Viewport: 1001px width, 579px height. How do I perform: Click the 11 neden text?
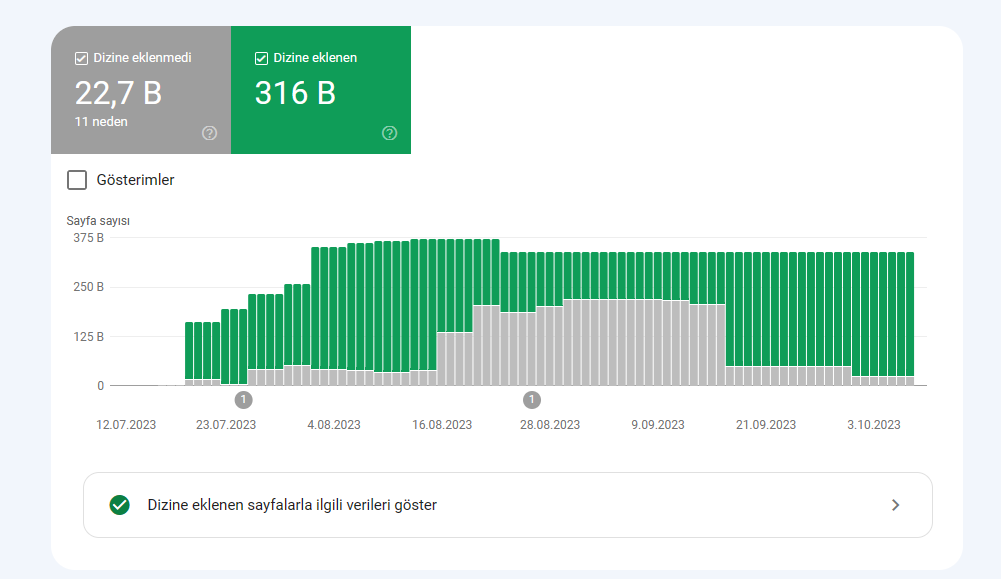[101, 121]
